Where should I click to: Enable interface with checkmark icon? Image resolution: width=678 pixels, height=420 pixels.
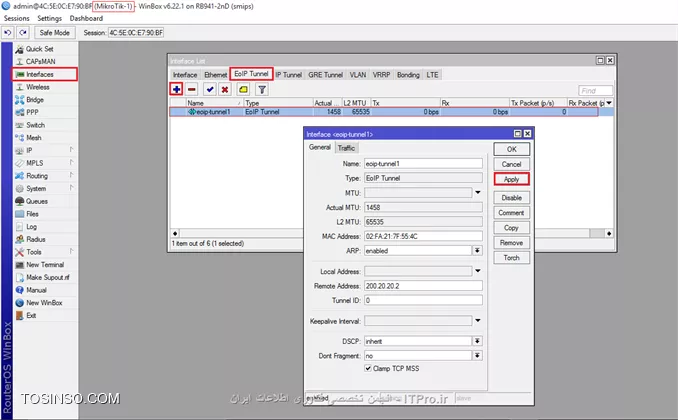pyautogui.click(x=210, y=90)
